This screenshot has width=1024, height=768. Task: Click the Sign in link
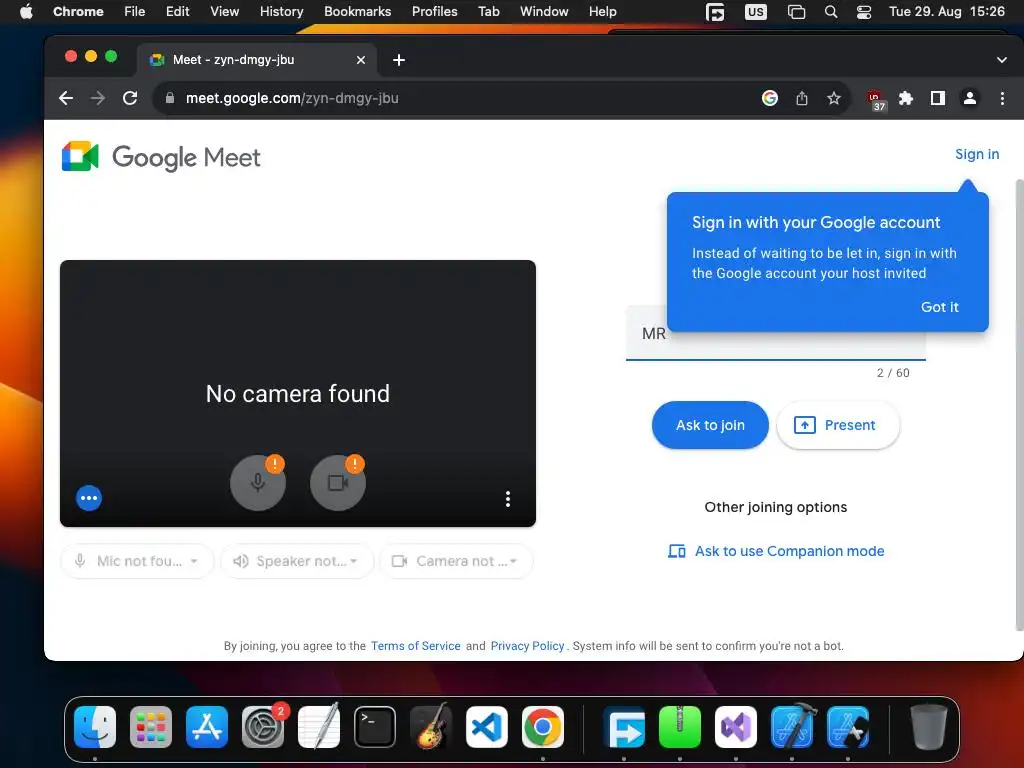pos(976,154)
